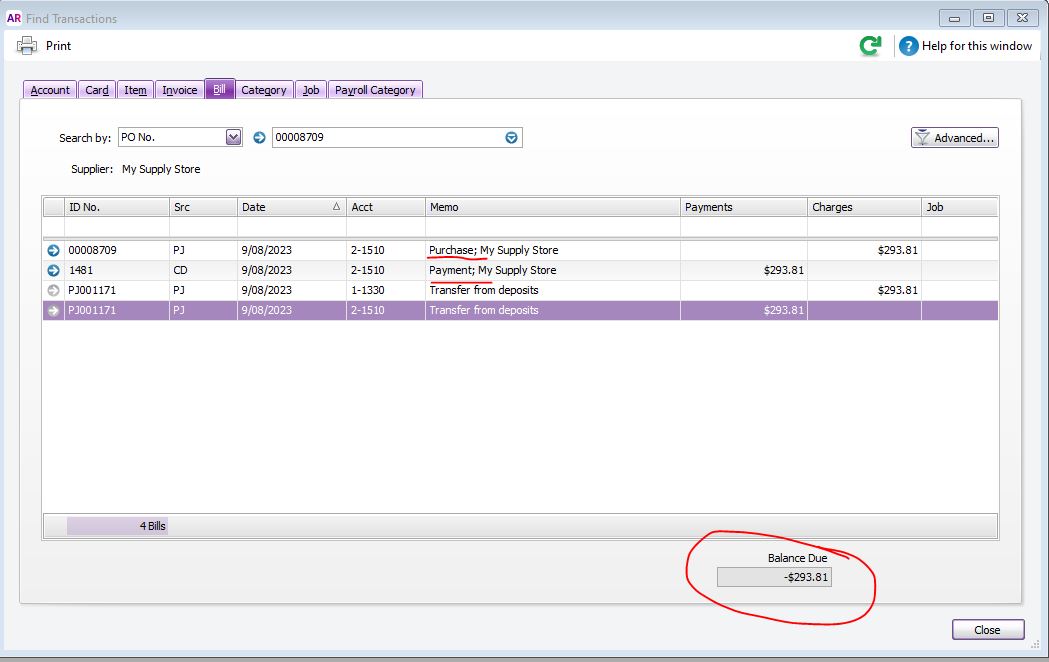Viewport: 1049px width, 662px height.
Task: Click the Print printer icon
Action: (27, 45)
